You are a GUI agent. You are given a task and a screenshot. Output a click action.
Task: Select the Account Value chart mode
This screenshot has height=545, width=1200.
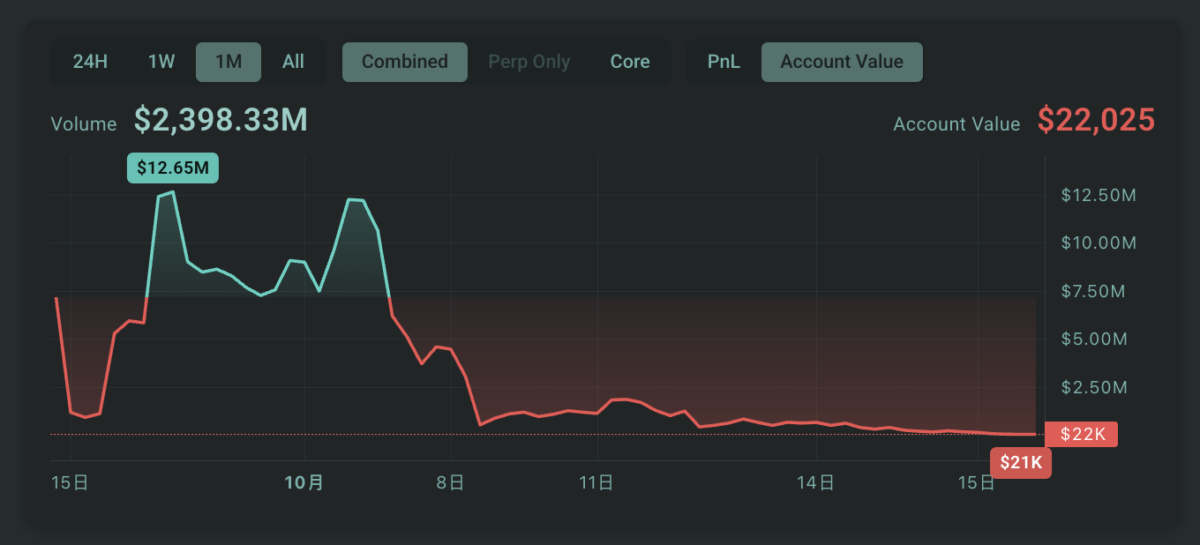tap(842, 61)
